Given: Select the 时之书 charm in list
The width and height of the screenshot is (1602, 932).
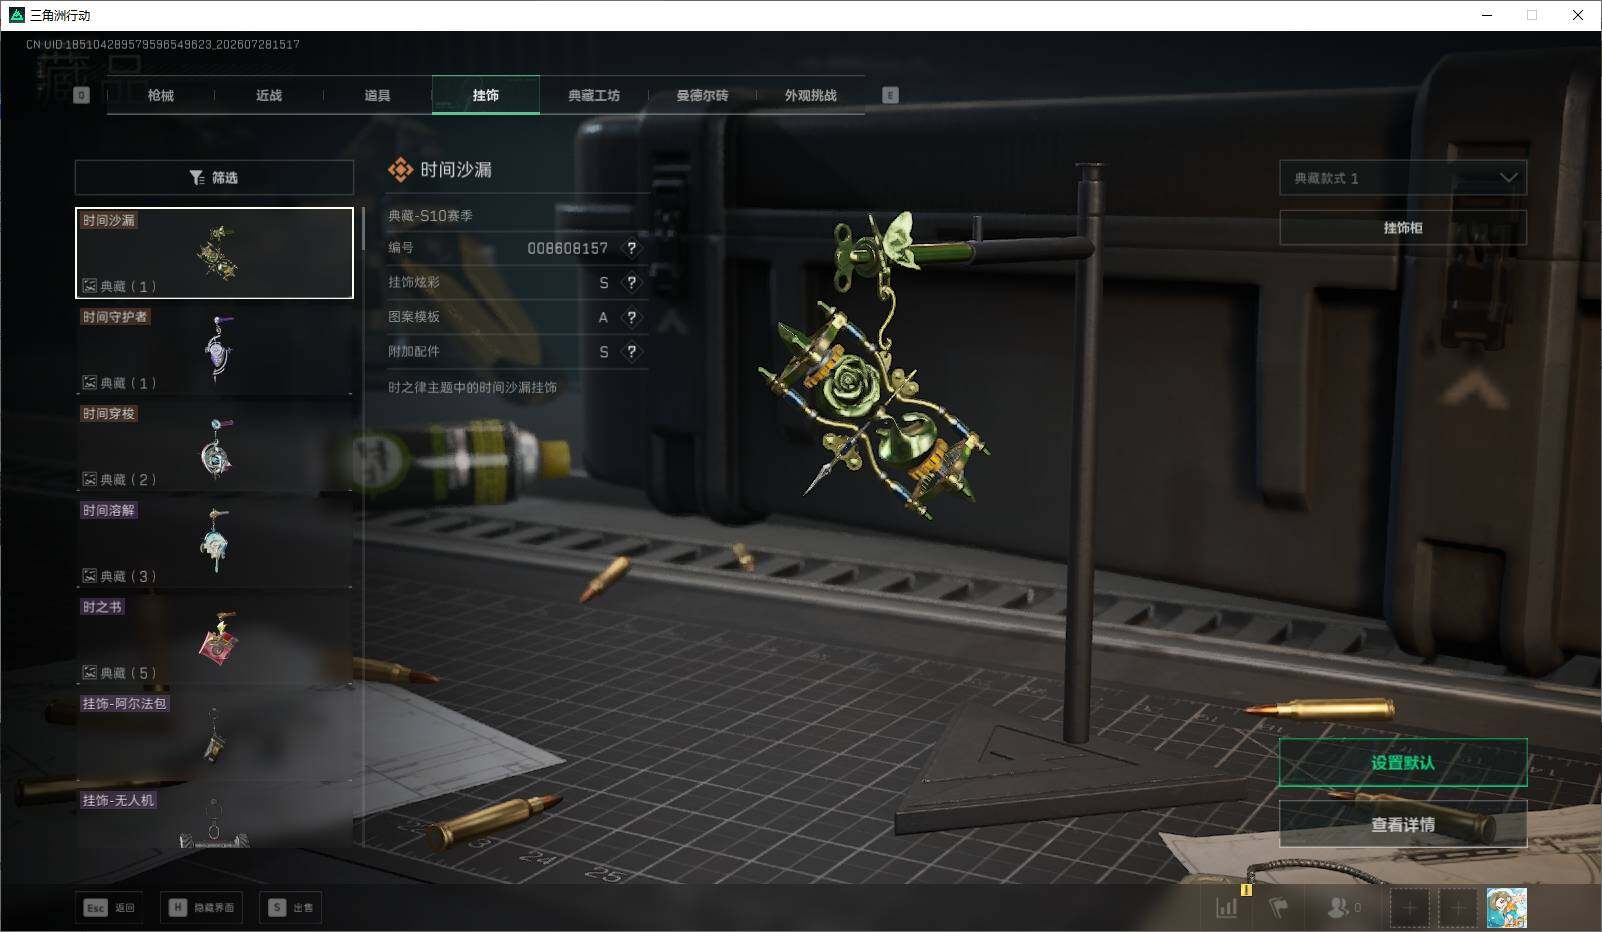Looking at the screenshot, I should 214,639.
